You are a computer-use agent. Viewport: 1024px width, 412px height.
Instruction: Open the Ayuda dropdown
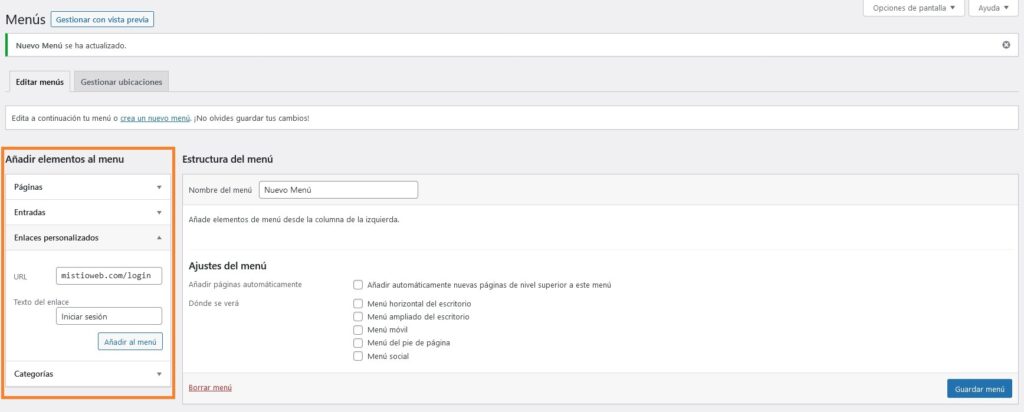click(x=993, y=8)
